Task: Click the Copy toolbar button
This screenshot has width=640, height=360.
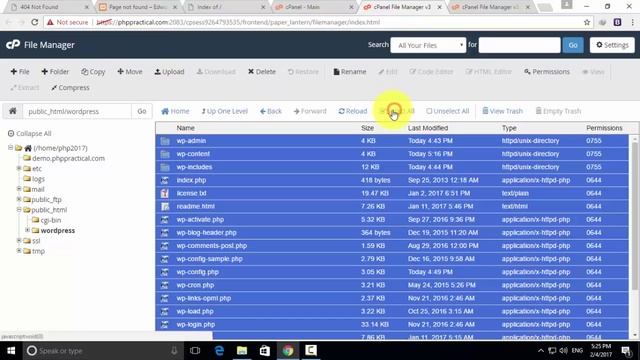Action: point(93,72)
